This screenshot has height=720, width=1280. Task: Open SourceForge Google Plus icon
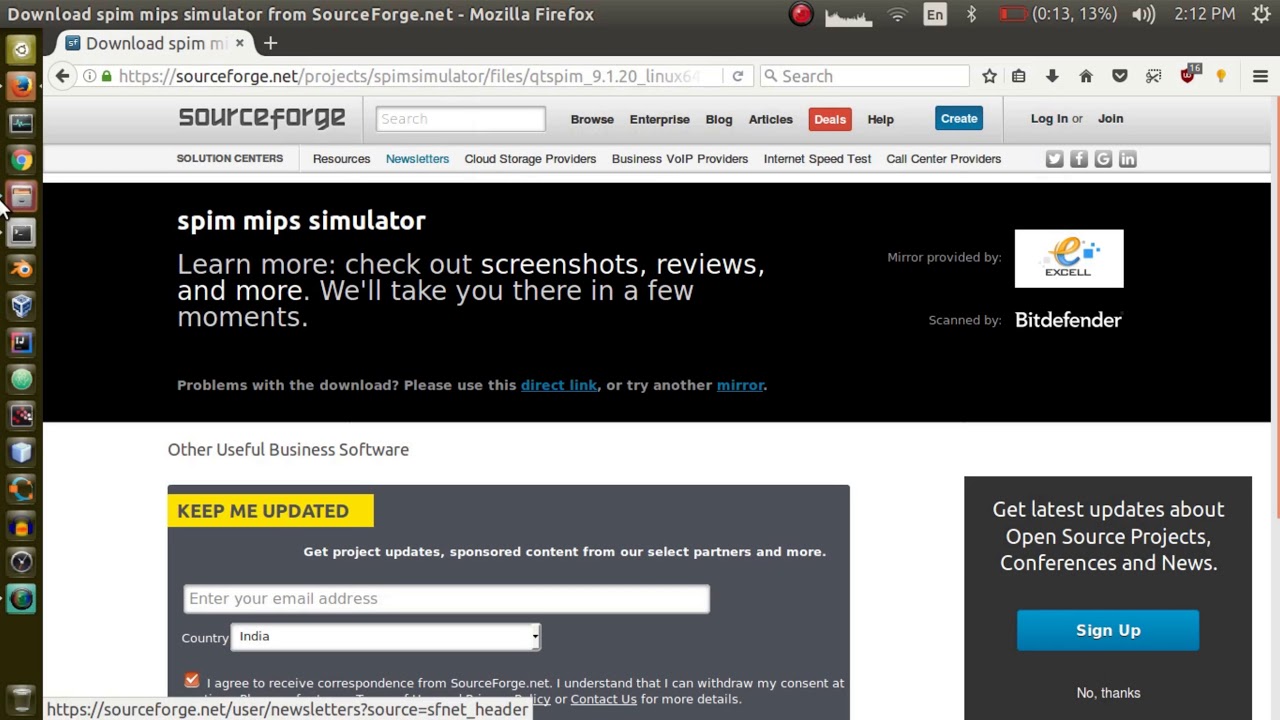click(1103, 159)
